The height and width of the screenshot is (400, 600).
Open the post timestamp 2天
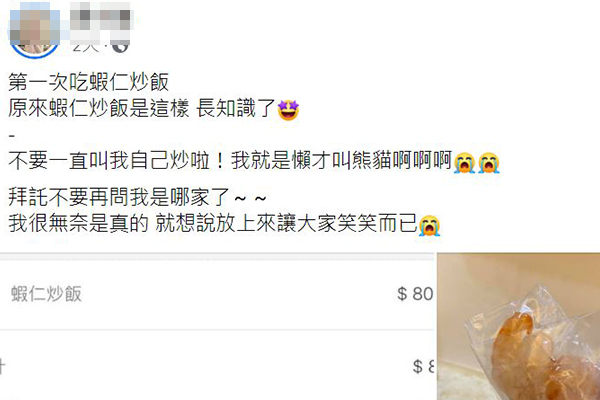[86, 46]
